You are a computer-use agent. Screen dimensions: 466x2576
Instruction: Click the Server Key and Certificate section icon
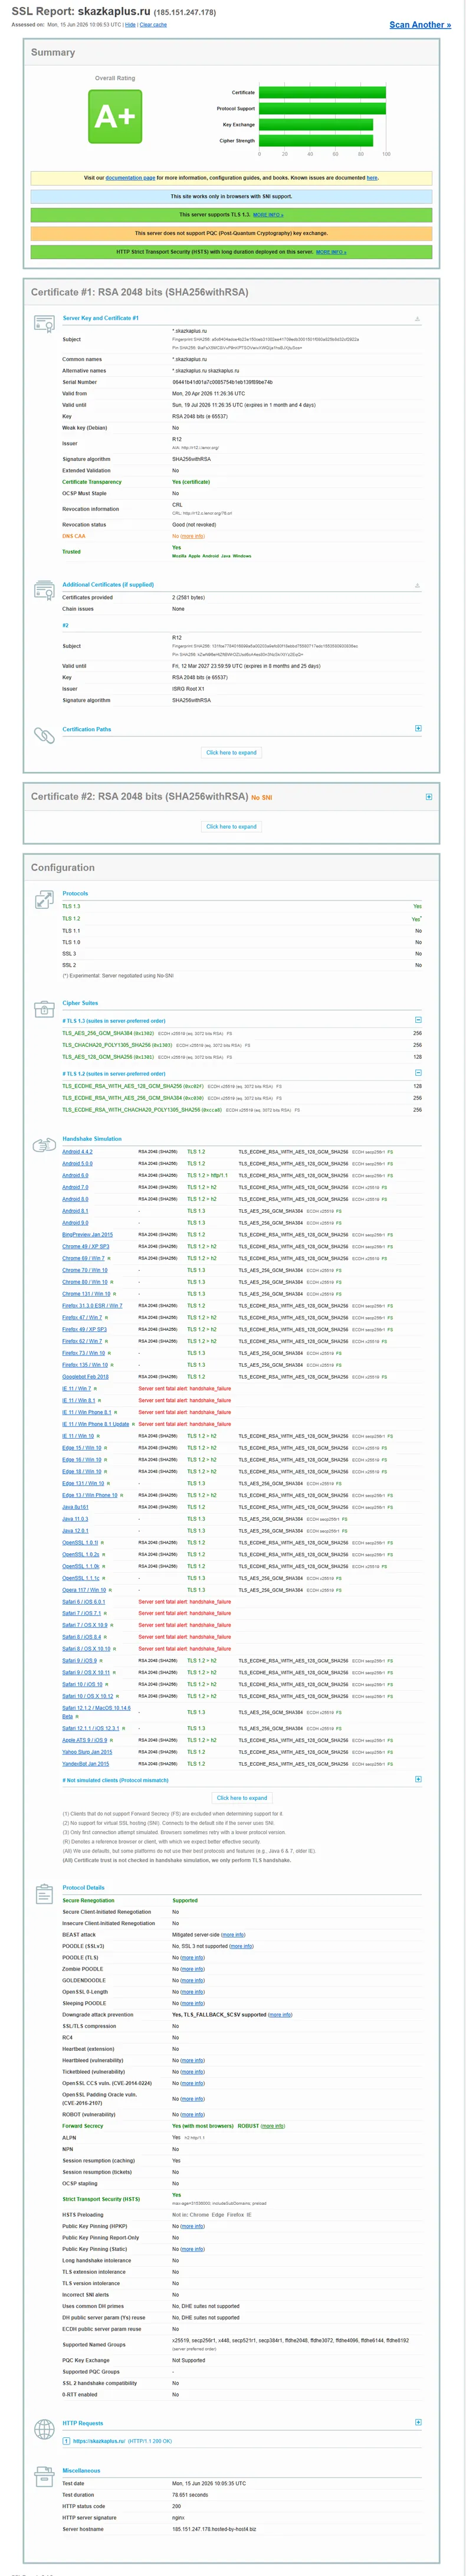(x=44, y=324)
